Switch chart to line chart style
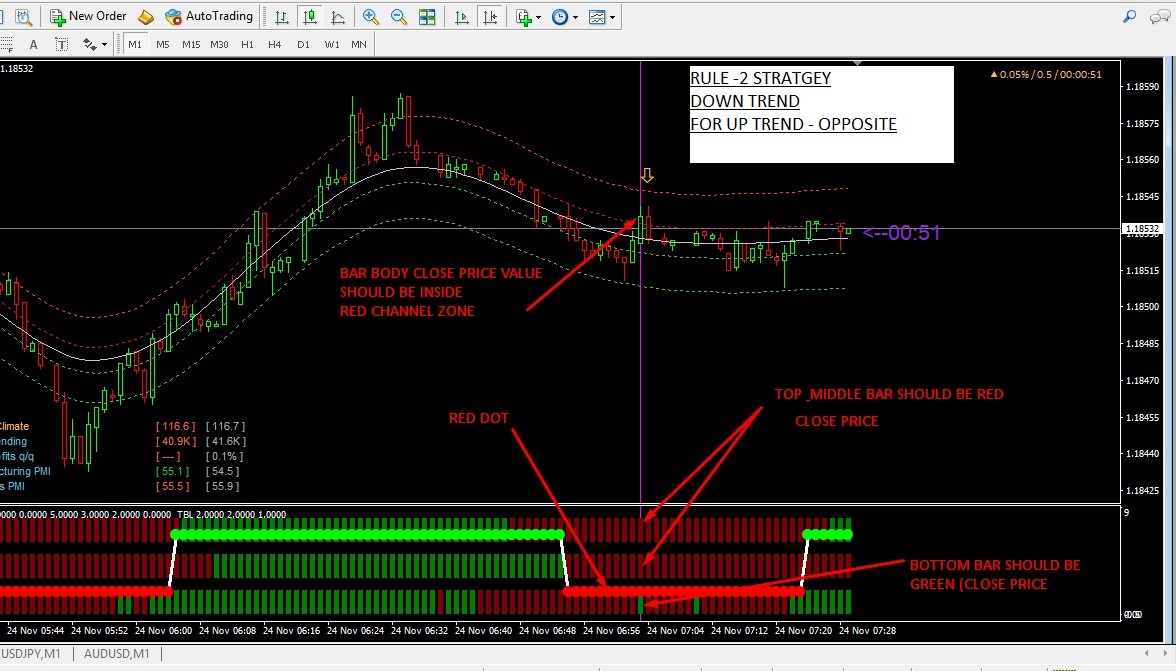Image resolution: width=1176 pixels, height=671 pixels. (x=338, y=16)
